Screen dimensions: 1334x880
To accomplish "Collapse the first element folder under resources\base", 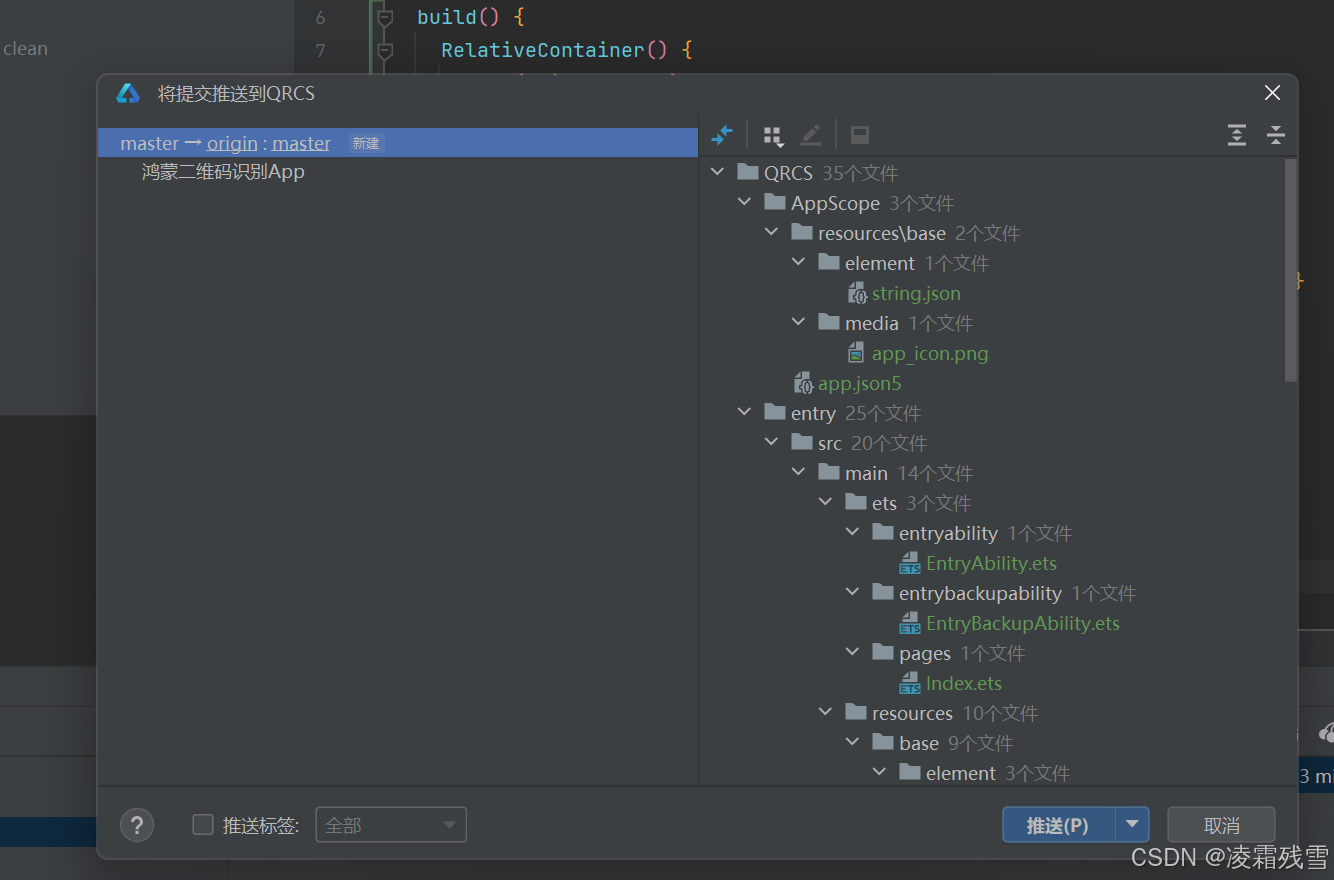I will 798,262.
